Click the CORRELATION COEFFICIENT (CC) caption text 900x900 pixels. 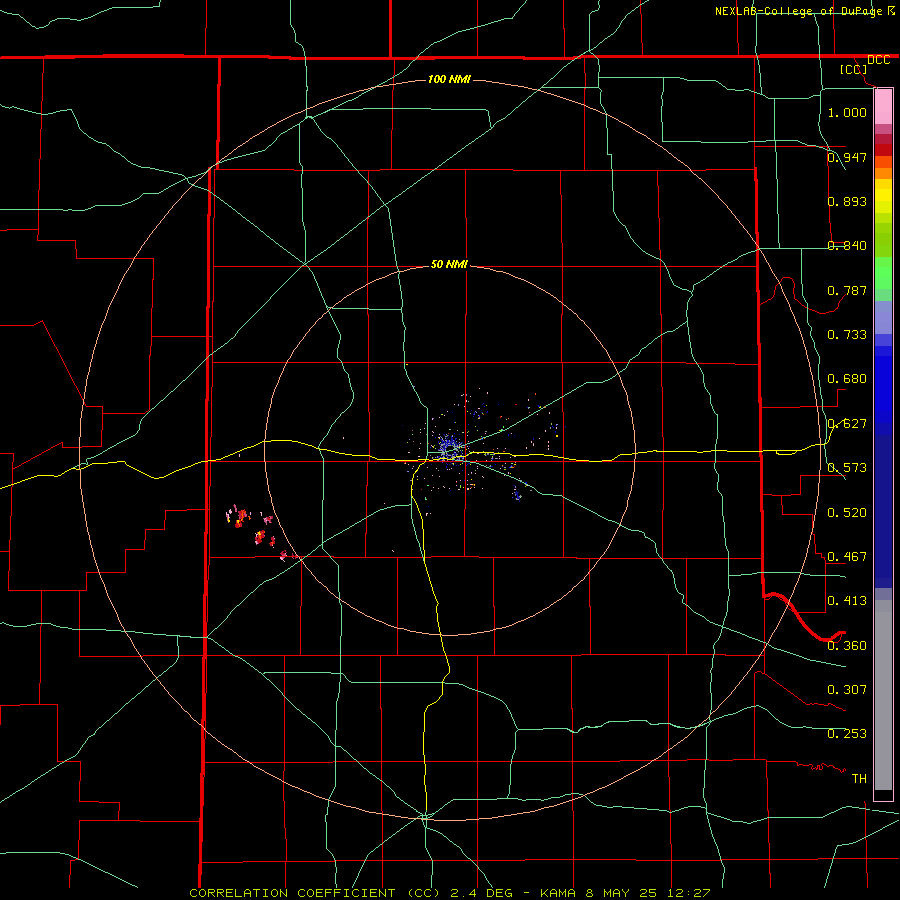click(315, 893)
